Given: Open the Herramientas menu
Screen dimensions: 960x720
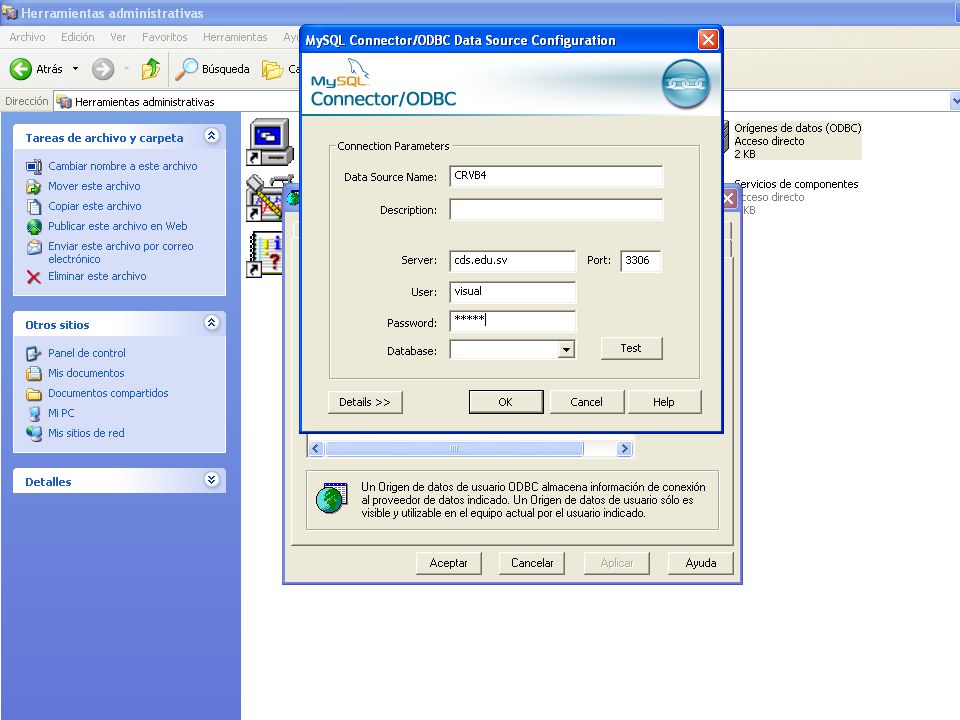Looking at the screenshot, I should pos(235,37).
